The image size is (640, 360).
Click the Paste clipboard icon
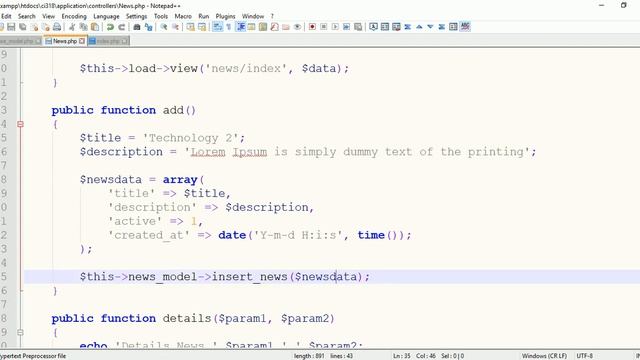pos(95,27)
